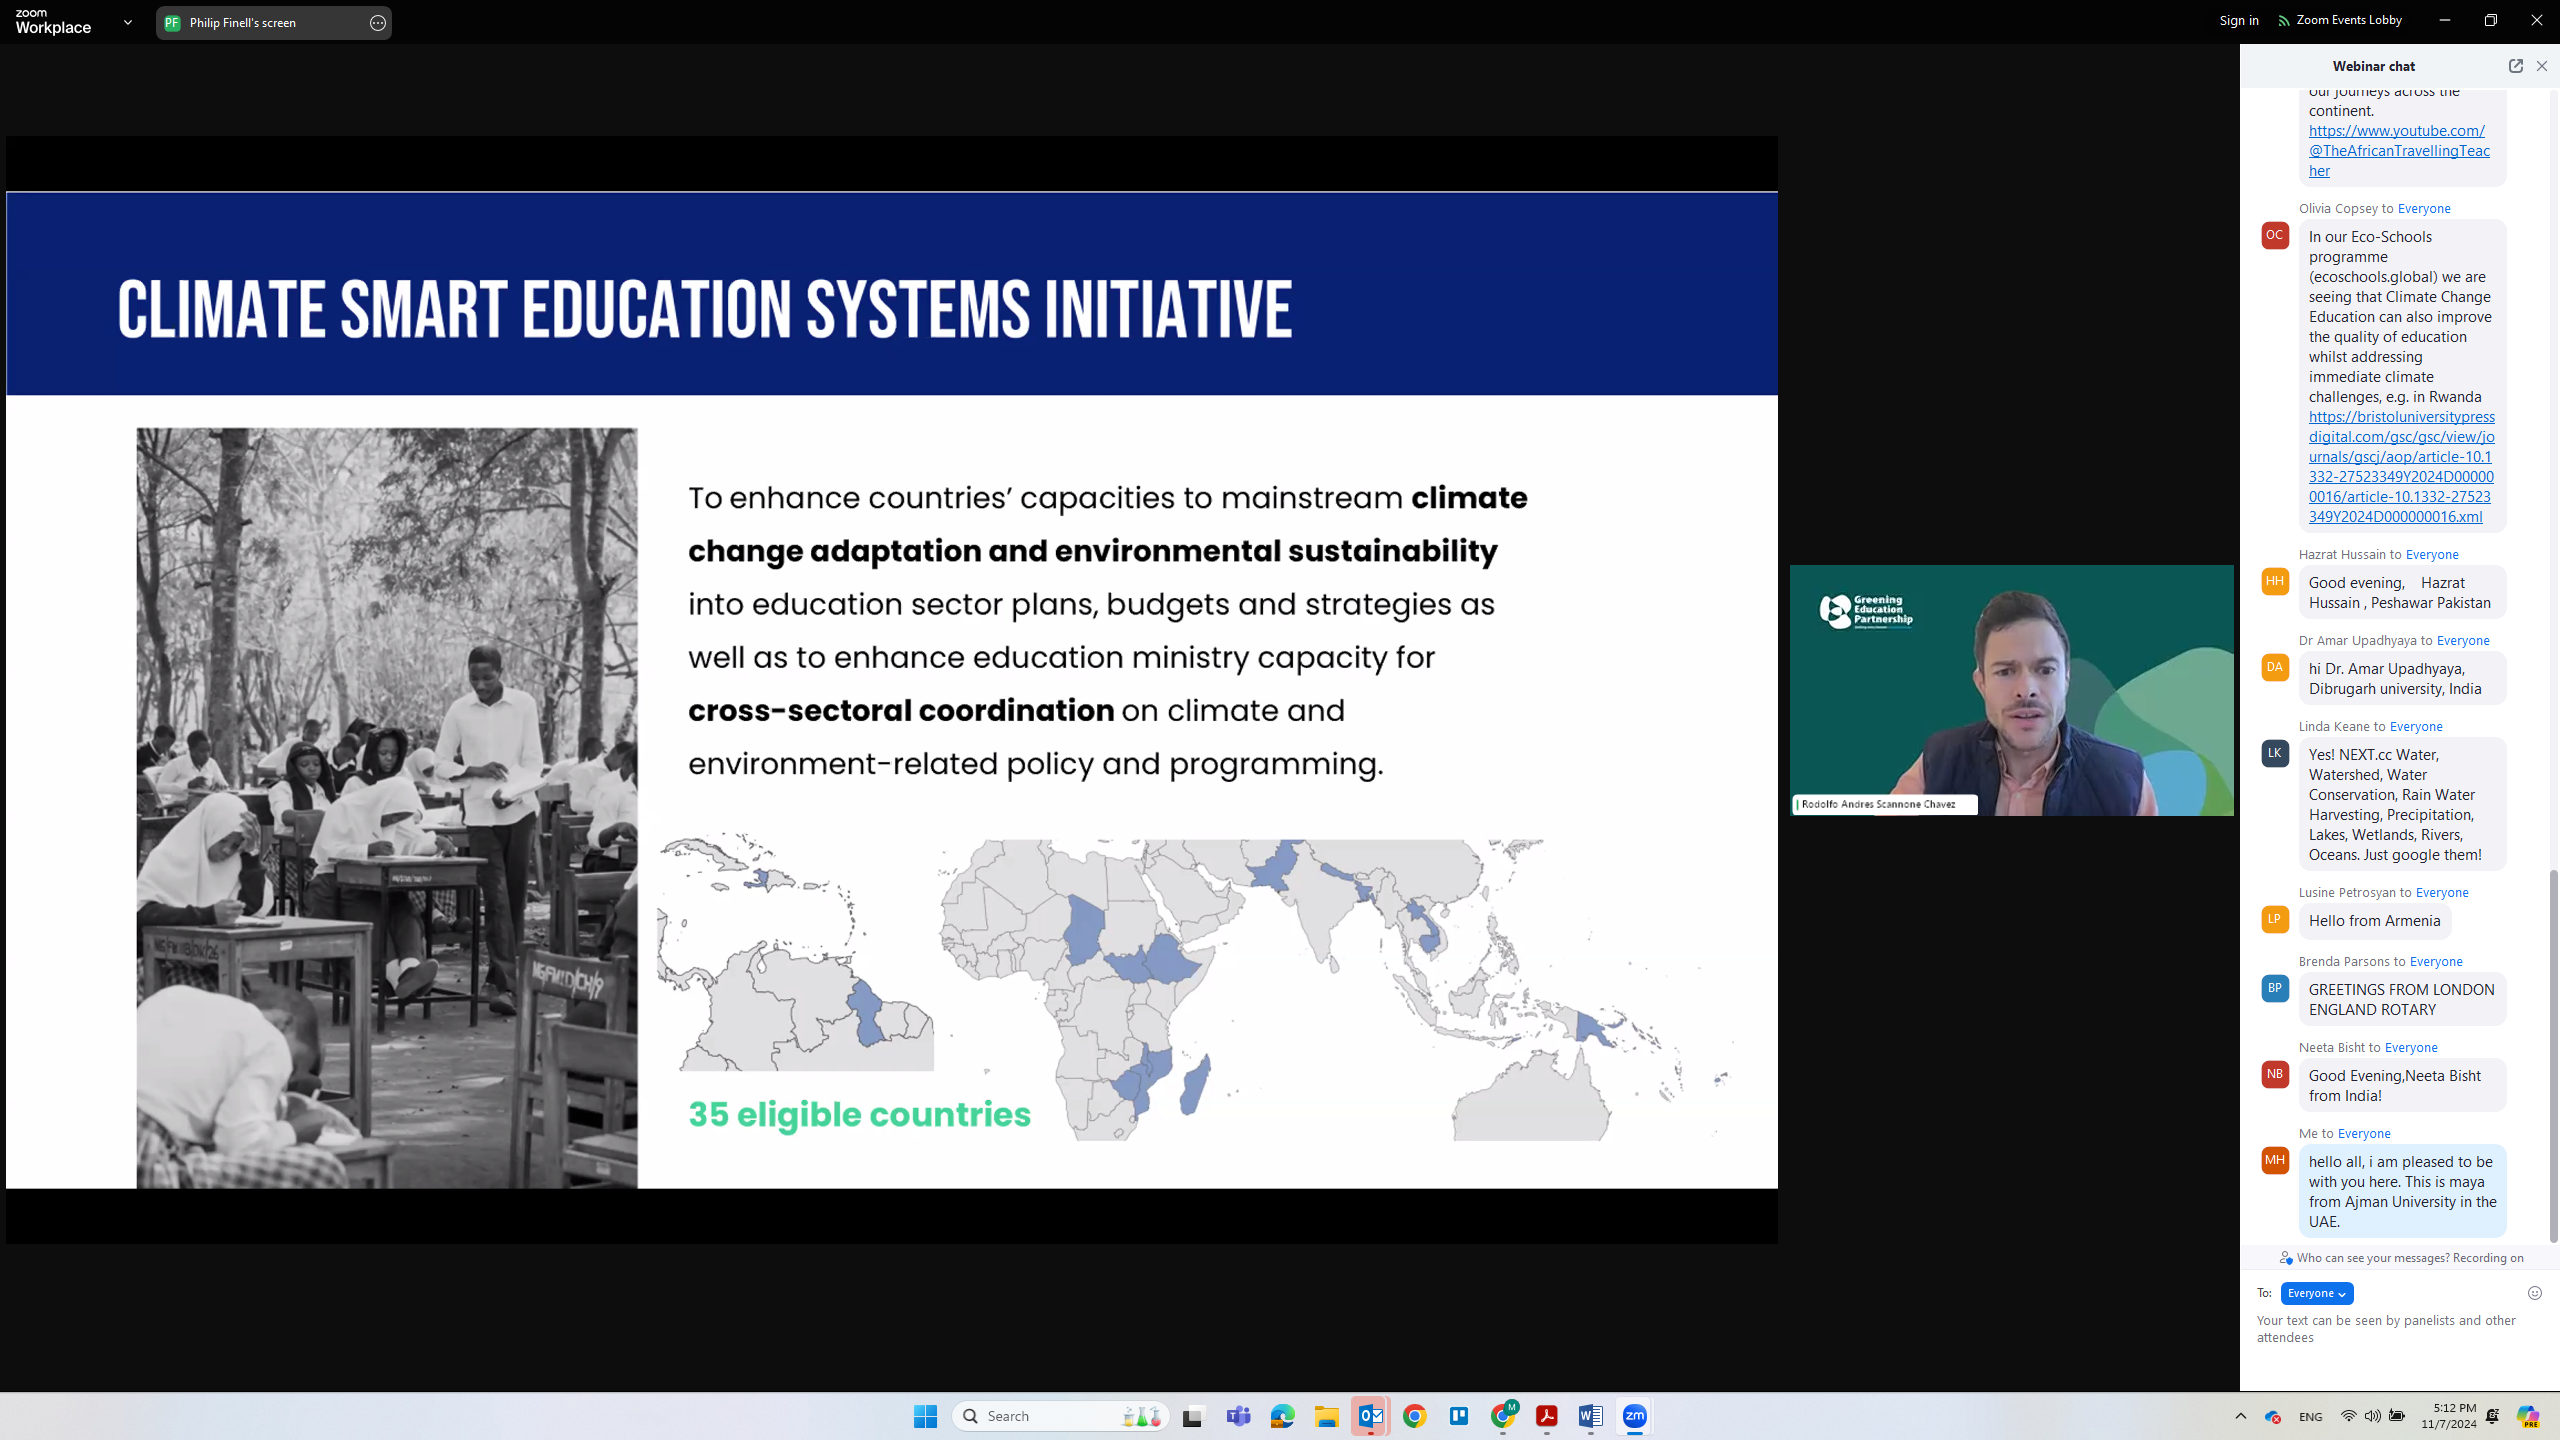The height and width of the screenshot is (1440, 2560).
Task: Open the Everyone recipient dropdown
Action: (x=2316, y=1293)
